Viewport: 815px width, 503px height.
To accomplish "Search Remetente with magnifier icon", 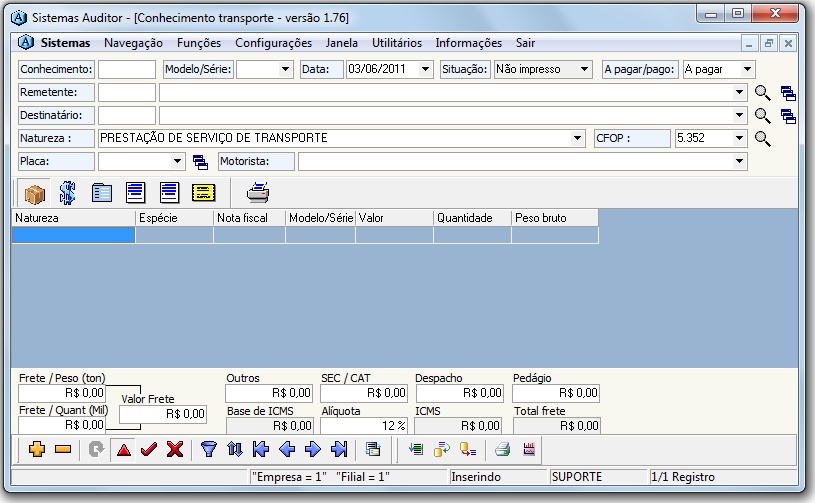I will 763,93.
